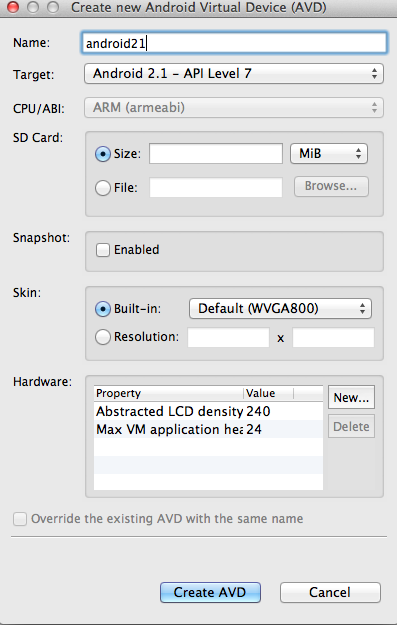Viewport: 397px width, 625px height.
Task: Click the SD Card Size input field
Action: coord(216,153)
